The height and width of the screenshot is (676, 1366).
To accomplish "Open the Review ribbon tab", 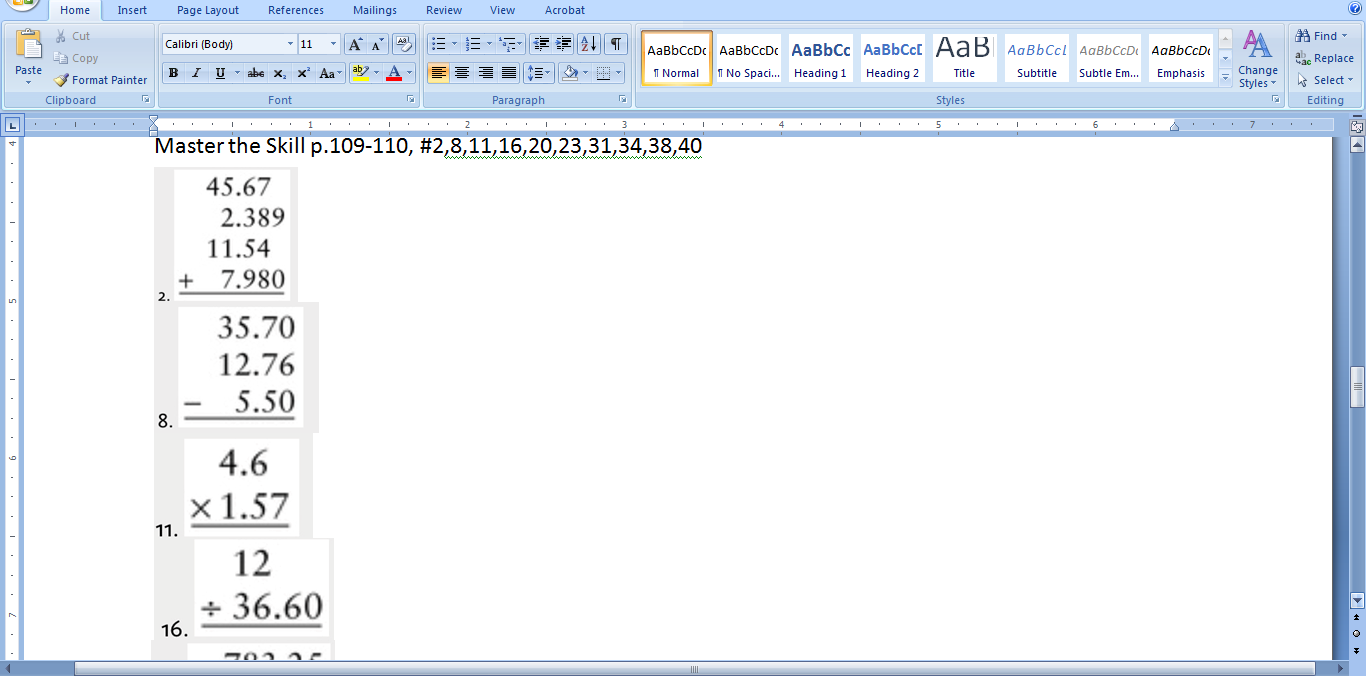I will coord(443,10).
